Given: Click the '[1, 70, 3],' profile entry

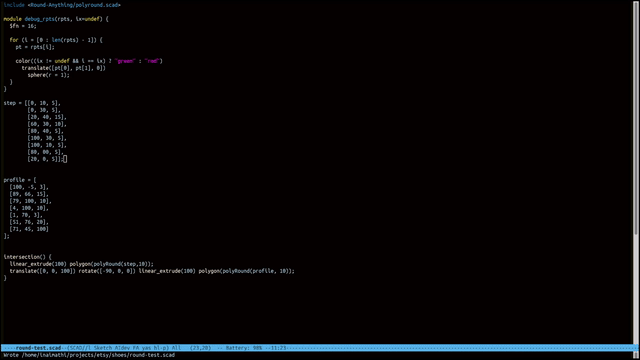Looking at the screenshot, I should [x=26, y=215].
